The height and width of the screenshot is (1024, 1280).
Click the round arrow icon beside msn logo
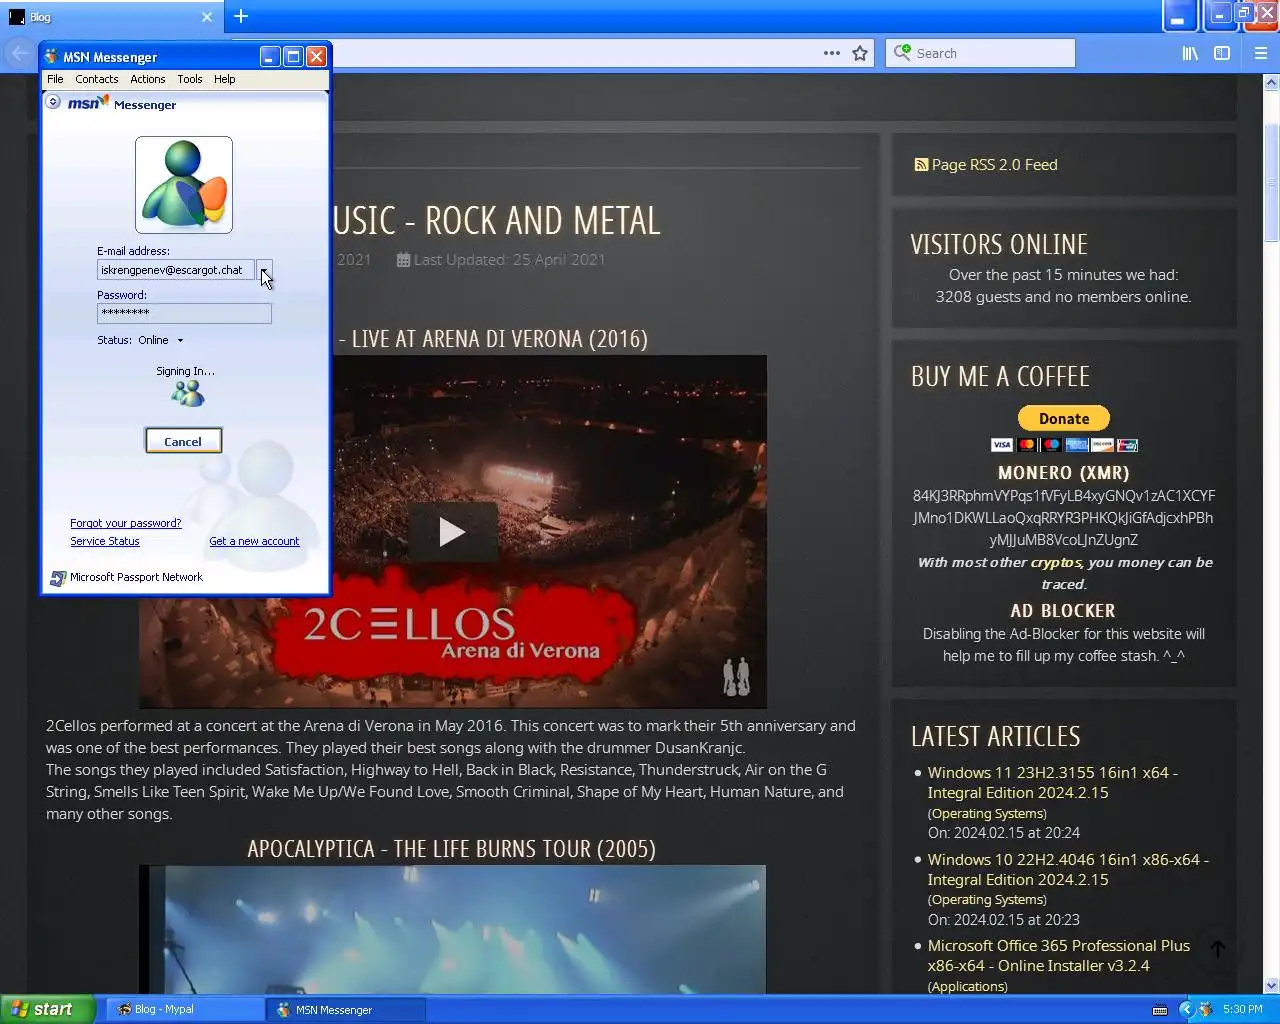point(54,102)
